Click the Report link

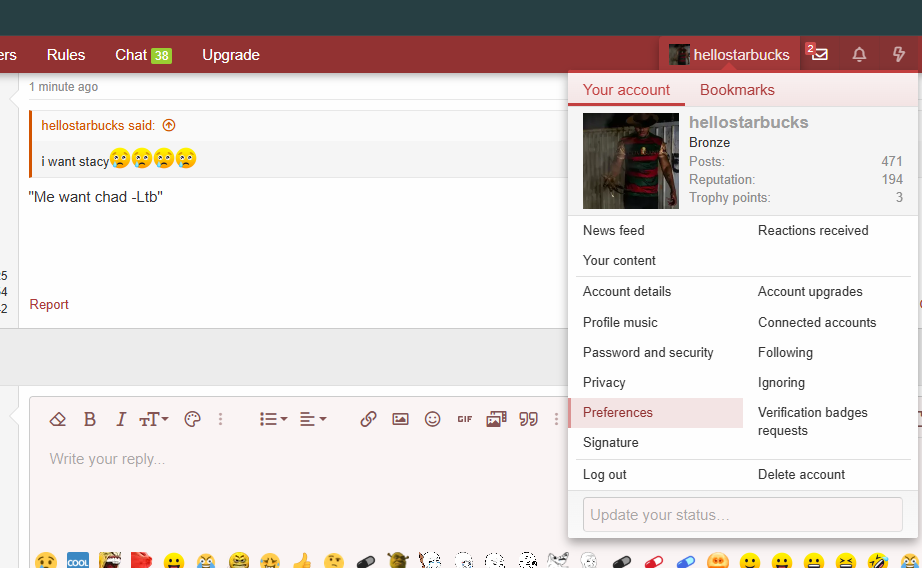(49, 305)
